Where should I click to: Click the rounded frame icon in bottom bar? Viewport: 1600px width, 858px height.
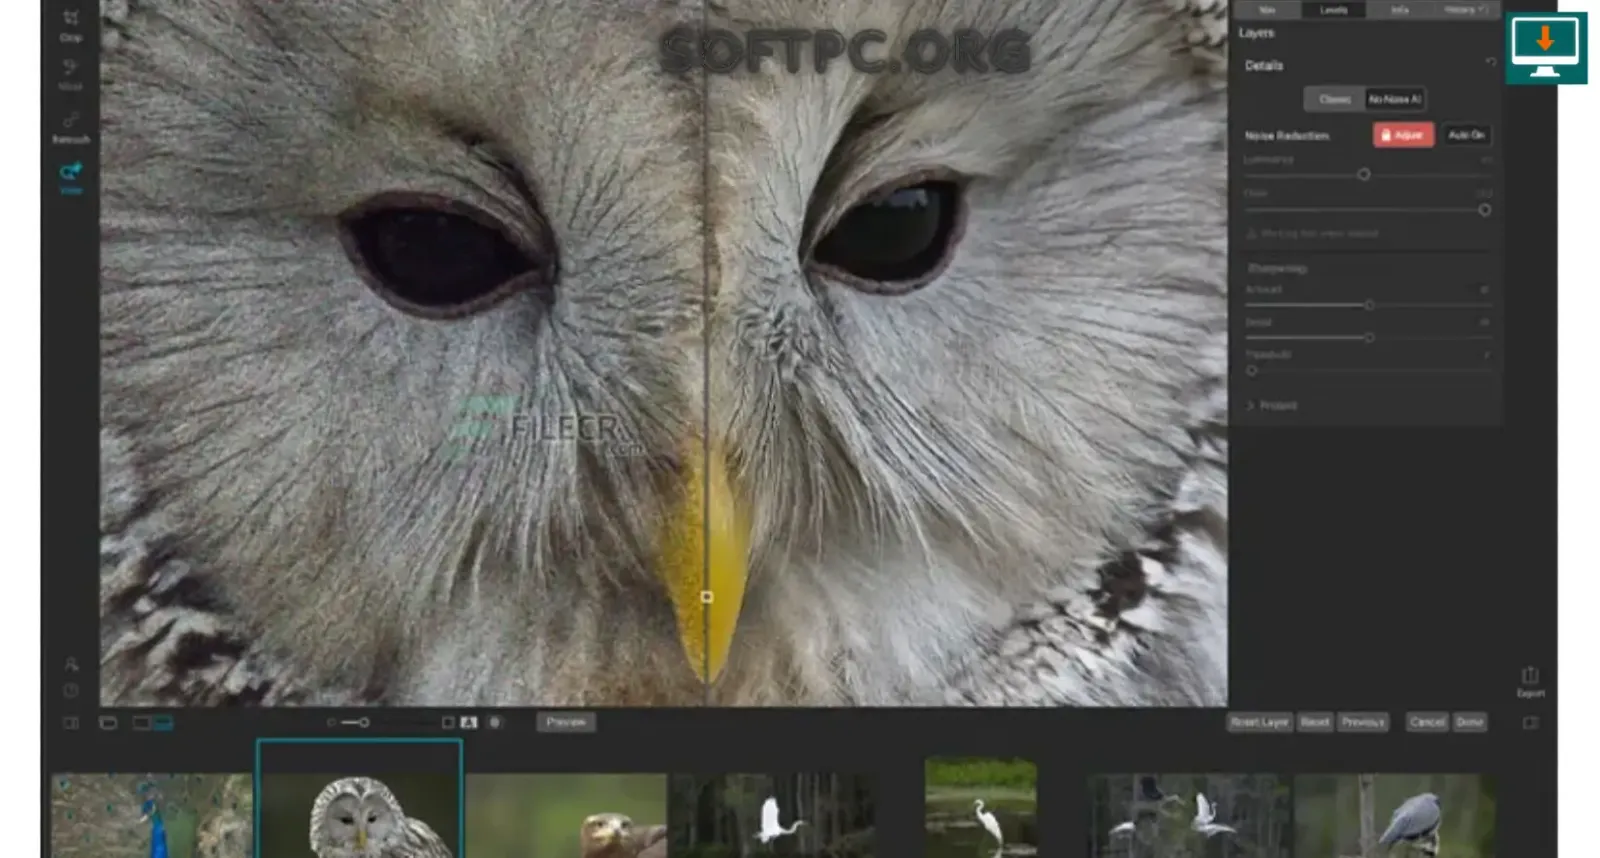pos(108,722)
